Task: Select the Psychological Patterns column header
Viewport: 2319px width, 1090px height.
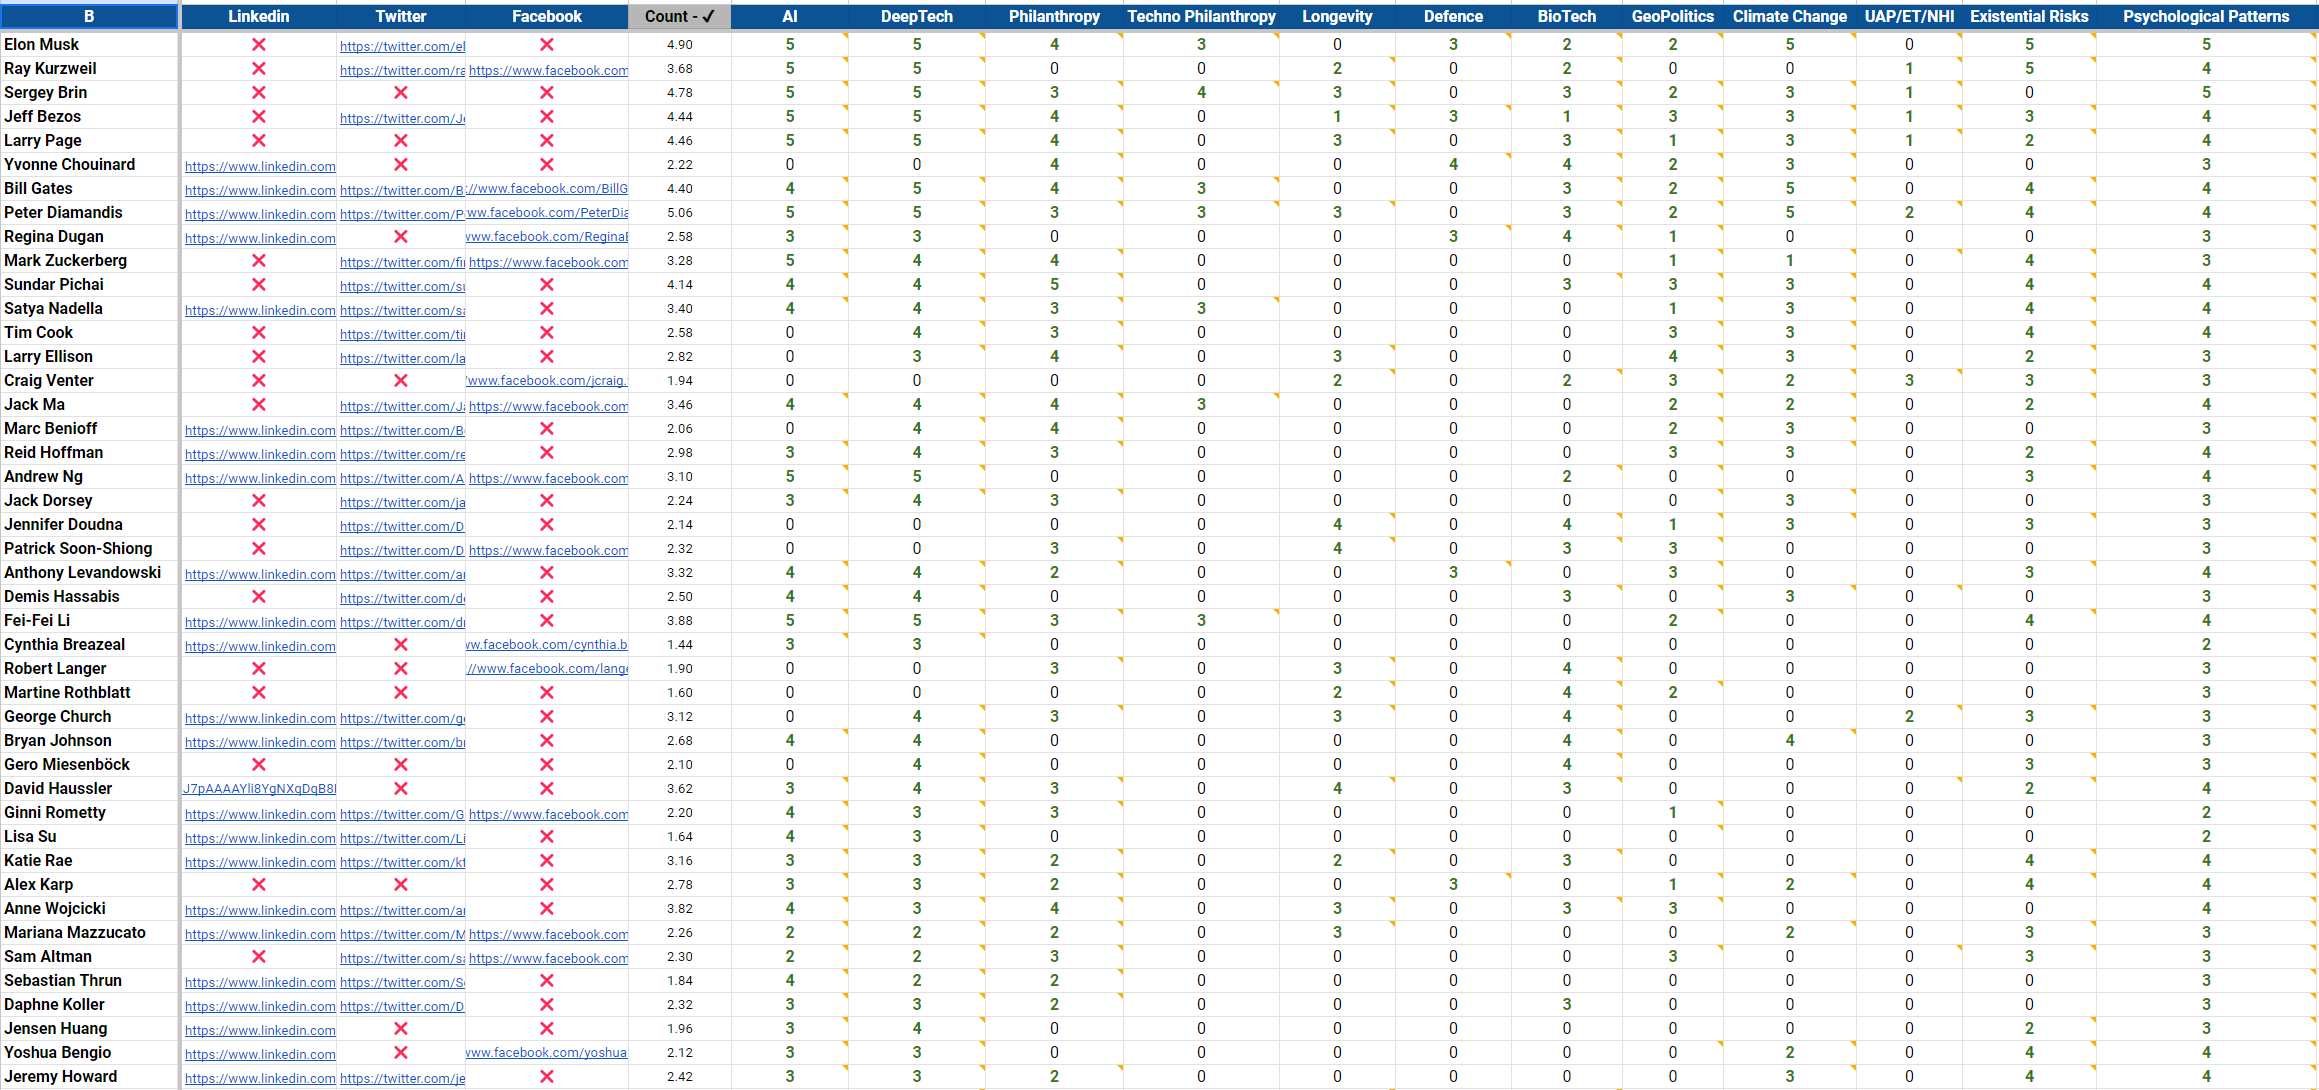Action: click(x=2205, y=17)
